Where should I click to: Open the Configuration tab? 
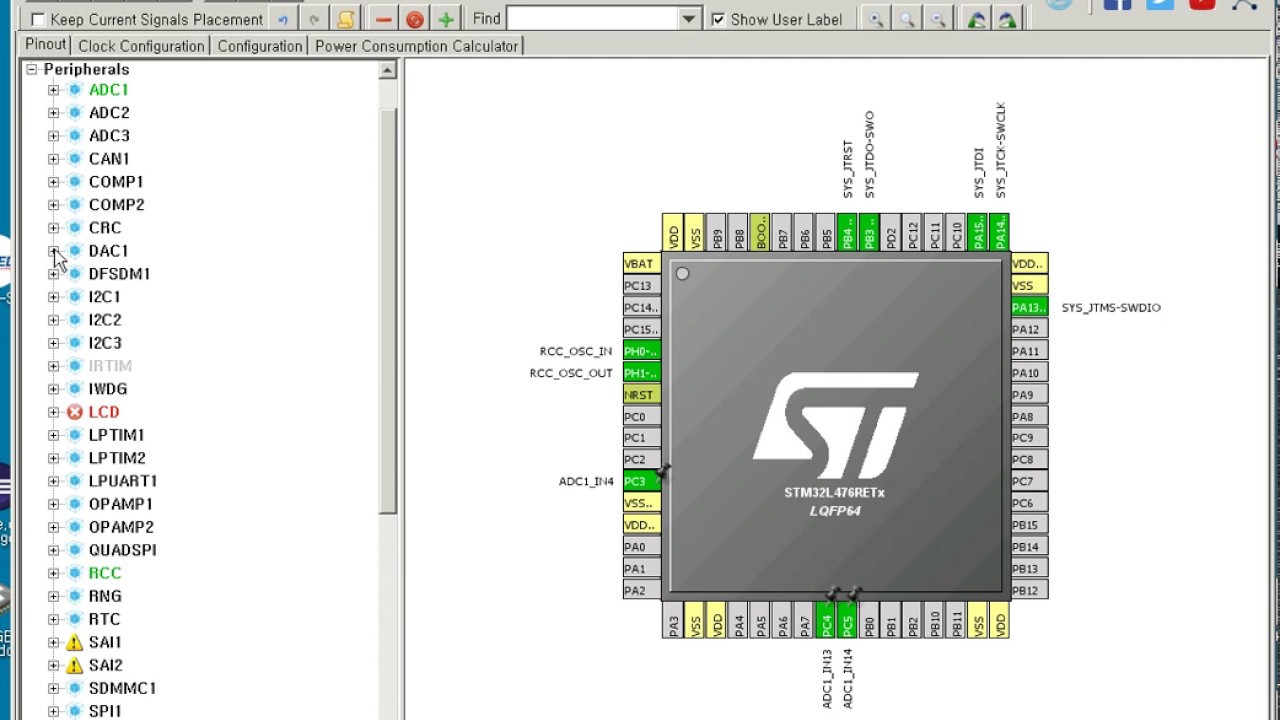click(x=260, y=46)
